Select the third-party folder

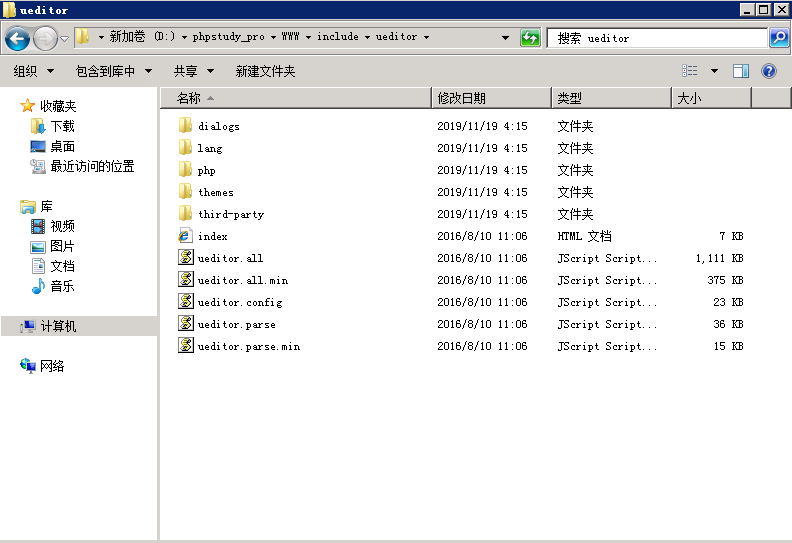coord(230,214)
